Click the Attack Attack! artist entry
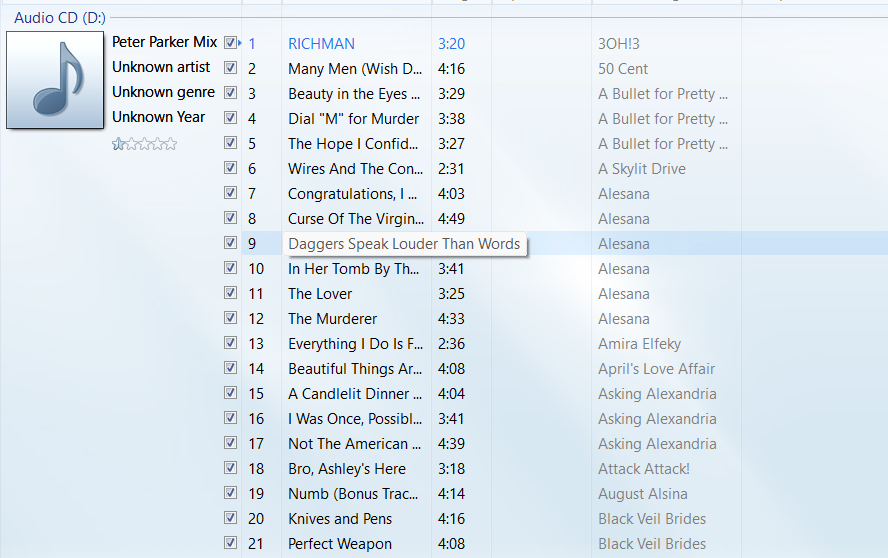The width and height of the screenshot is (888, 558). point(643,468)
